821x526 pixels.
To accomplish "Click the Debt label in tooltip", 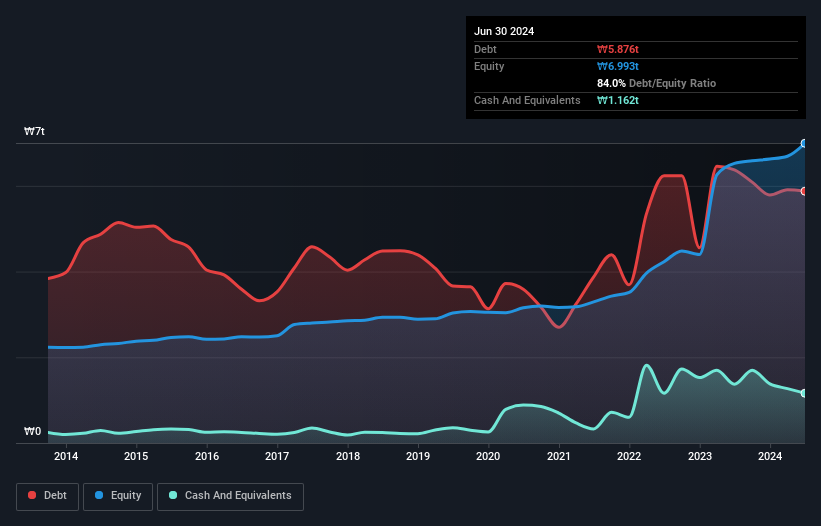I will [485, 49].
